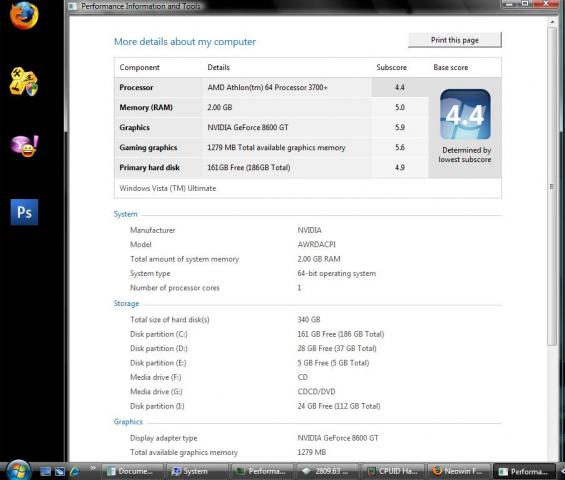565x480 pixels.
Task: Click the Number of processor cores label
Action: click(175, 288)
